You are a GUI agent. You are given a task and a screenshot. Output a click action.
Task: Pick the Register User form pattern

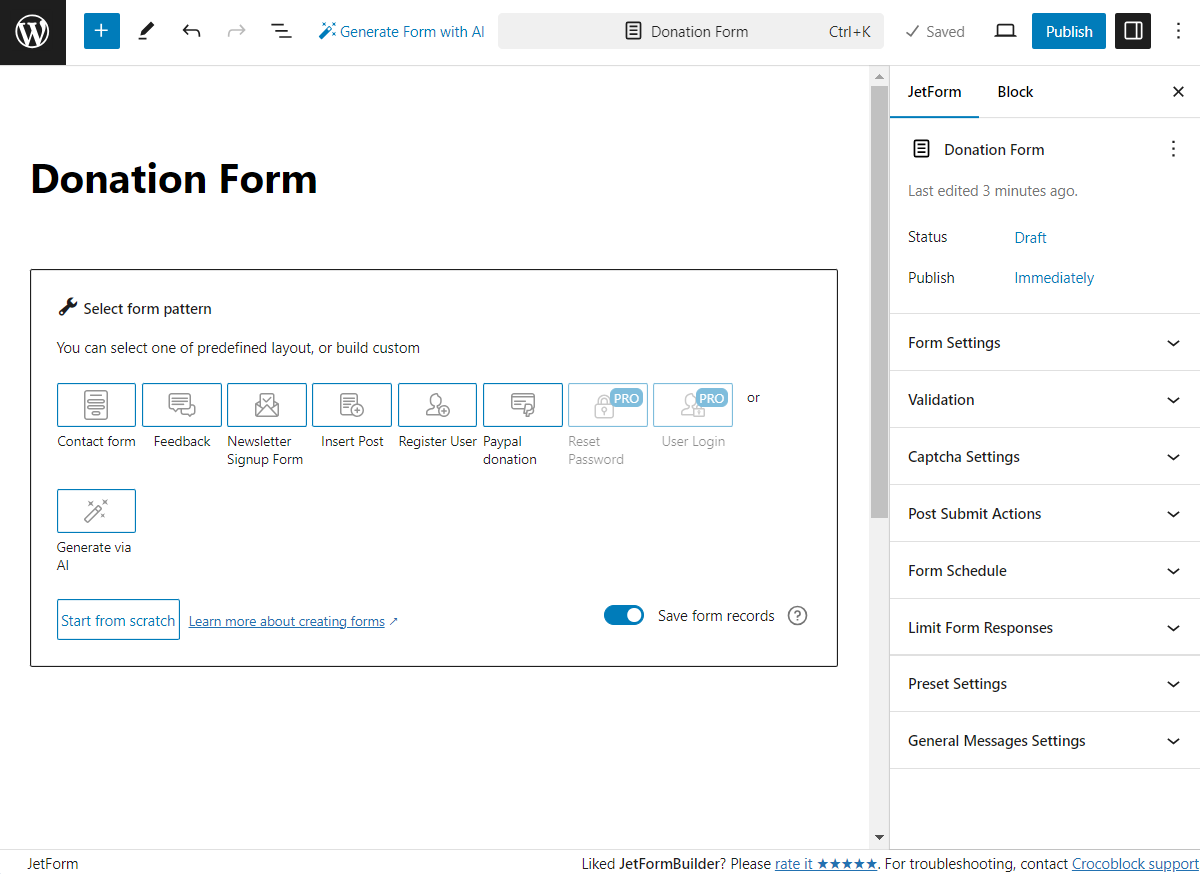coord(437,405)
